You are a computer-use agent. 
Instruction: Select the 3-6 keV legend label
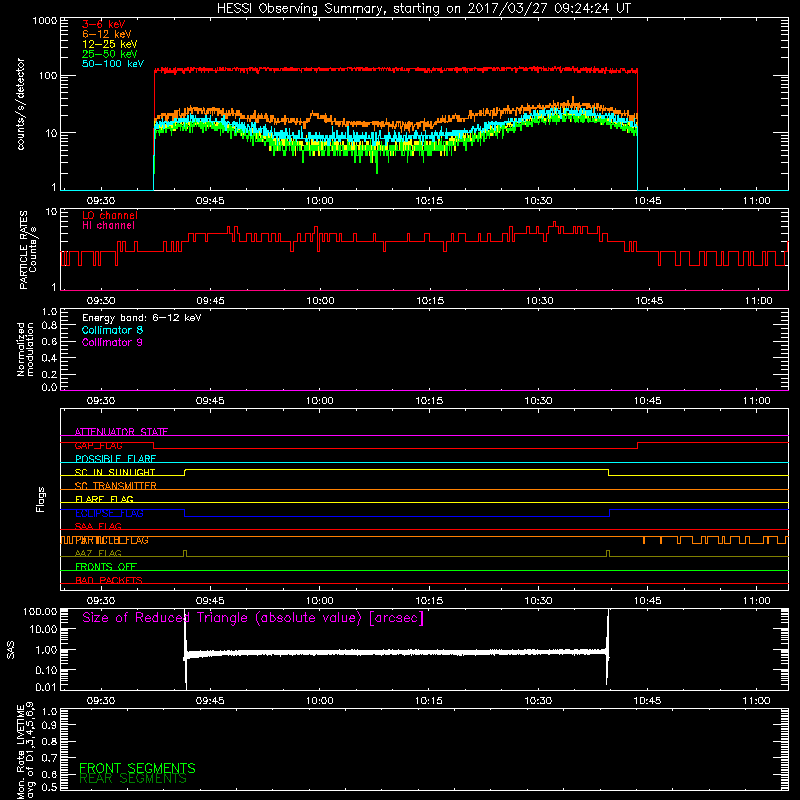click(104, 24)
